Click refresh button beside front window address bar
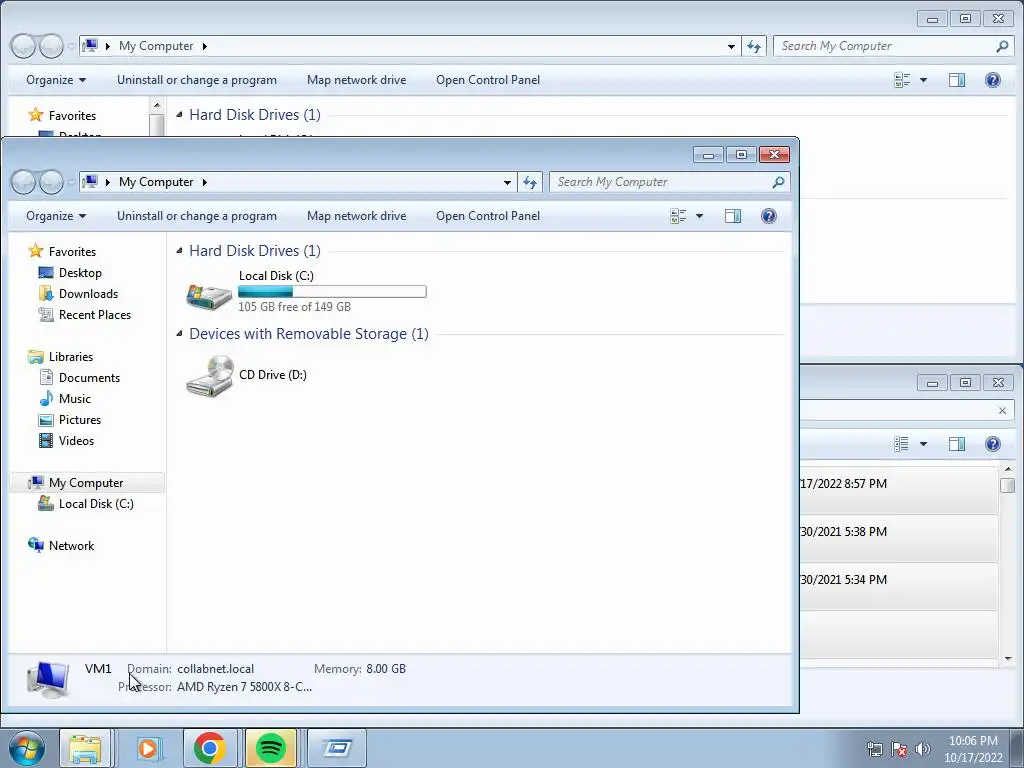The height and width of the screenshot is (768, 1024). [x=530, y=182]
